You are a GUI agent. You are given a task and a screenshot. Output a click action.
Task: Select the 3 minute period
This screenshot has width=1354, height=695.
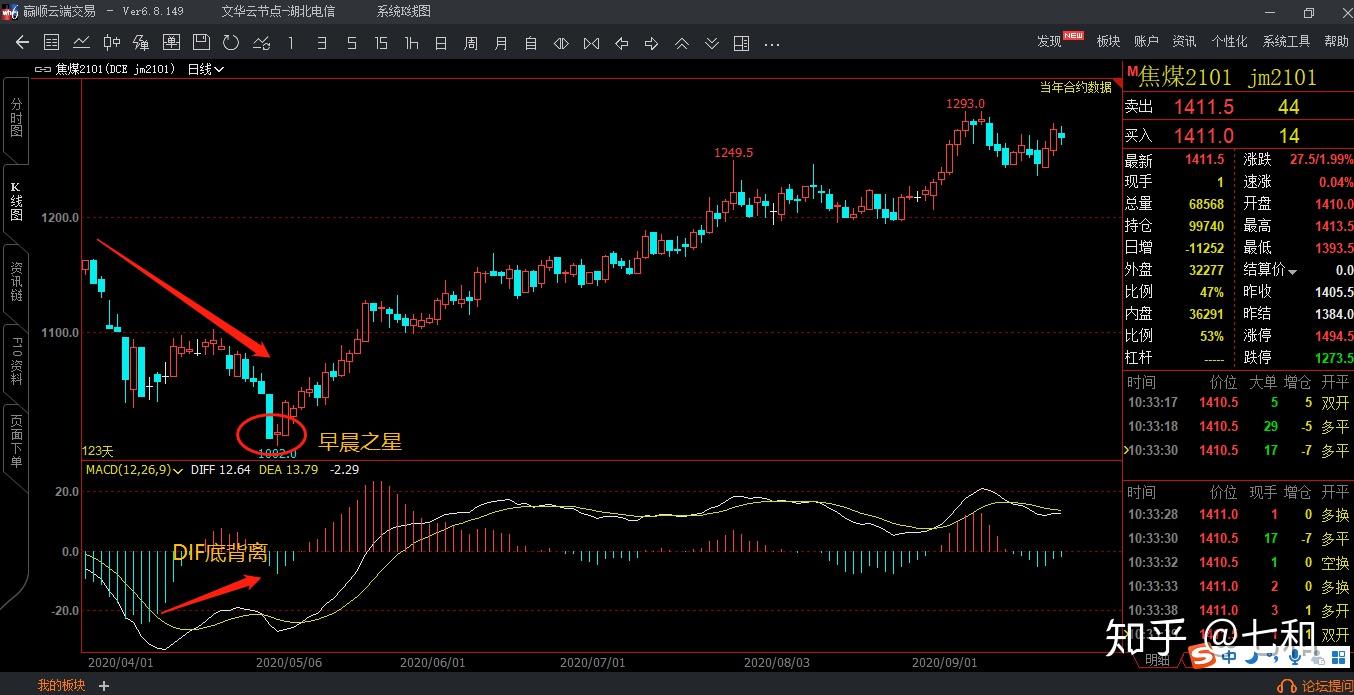tap(321, 43)
